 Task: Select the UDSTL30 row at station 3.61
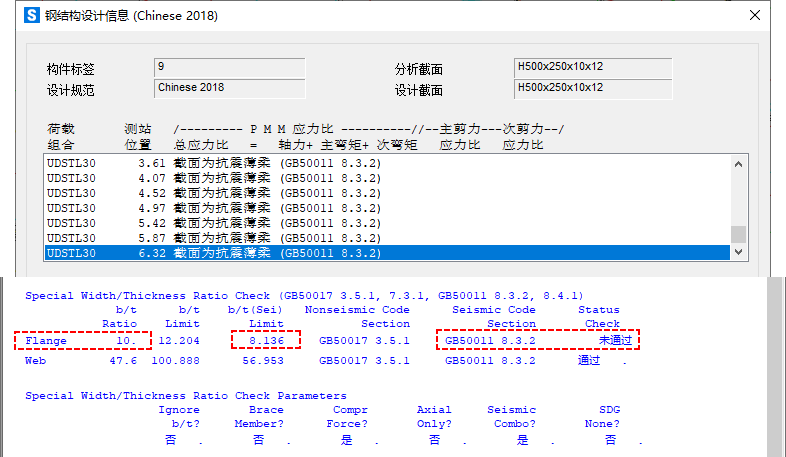(390, 163)
